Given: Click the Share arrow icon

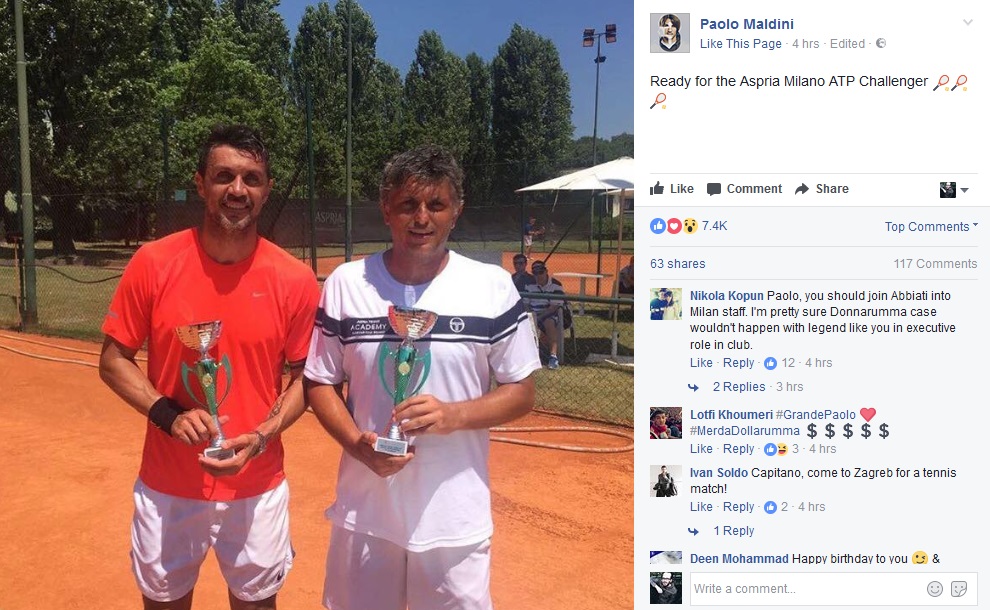Looking at the screenshot, I should click(x=802, y=189).
